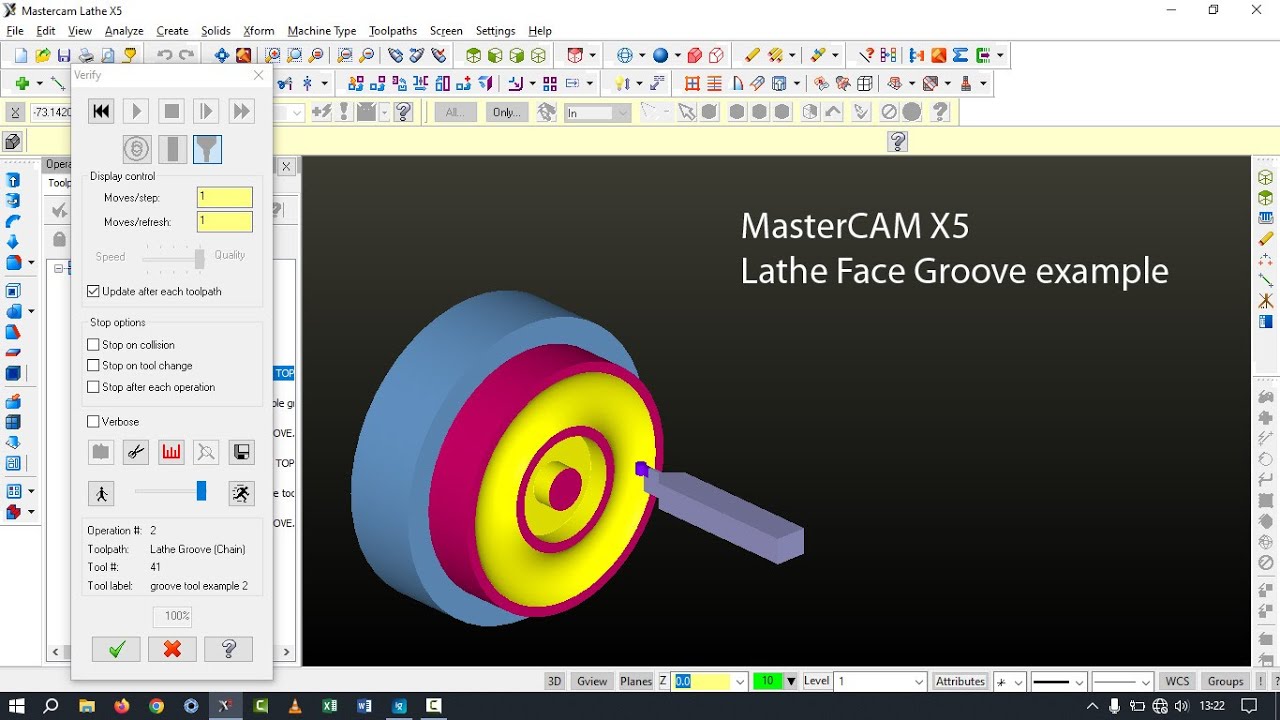Click the Zoom window magnifier icon
Image resolution: width=1280 pixels, height=720 pixels.
click(x=272, y=56)
